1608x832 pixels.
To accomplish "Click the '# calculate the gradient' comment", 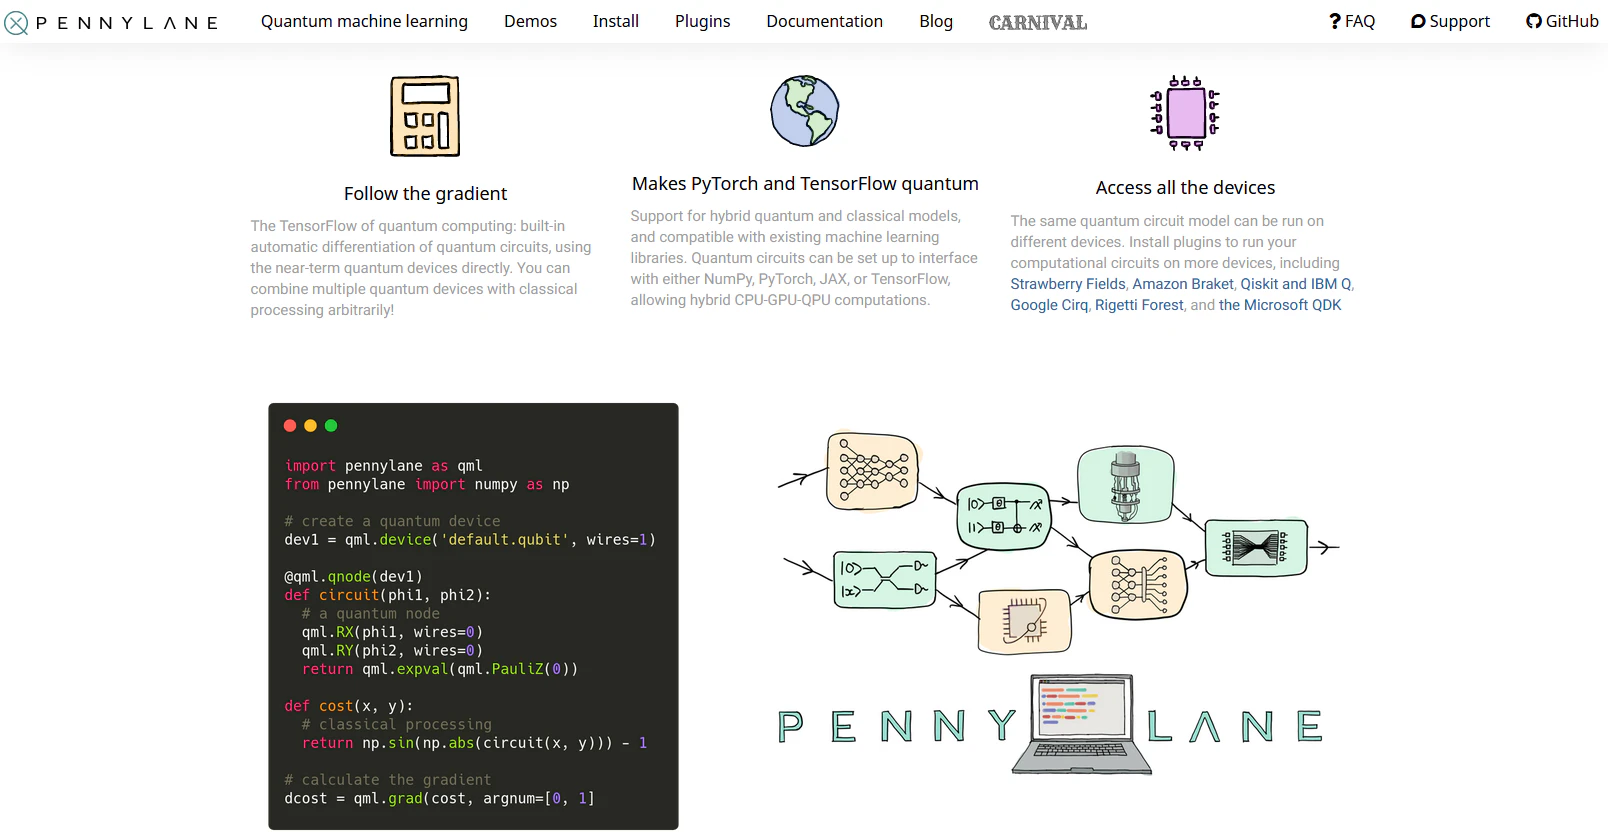I will (x=388, y=780).
